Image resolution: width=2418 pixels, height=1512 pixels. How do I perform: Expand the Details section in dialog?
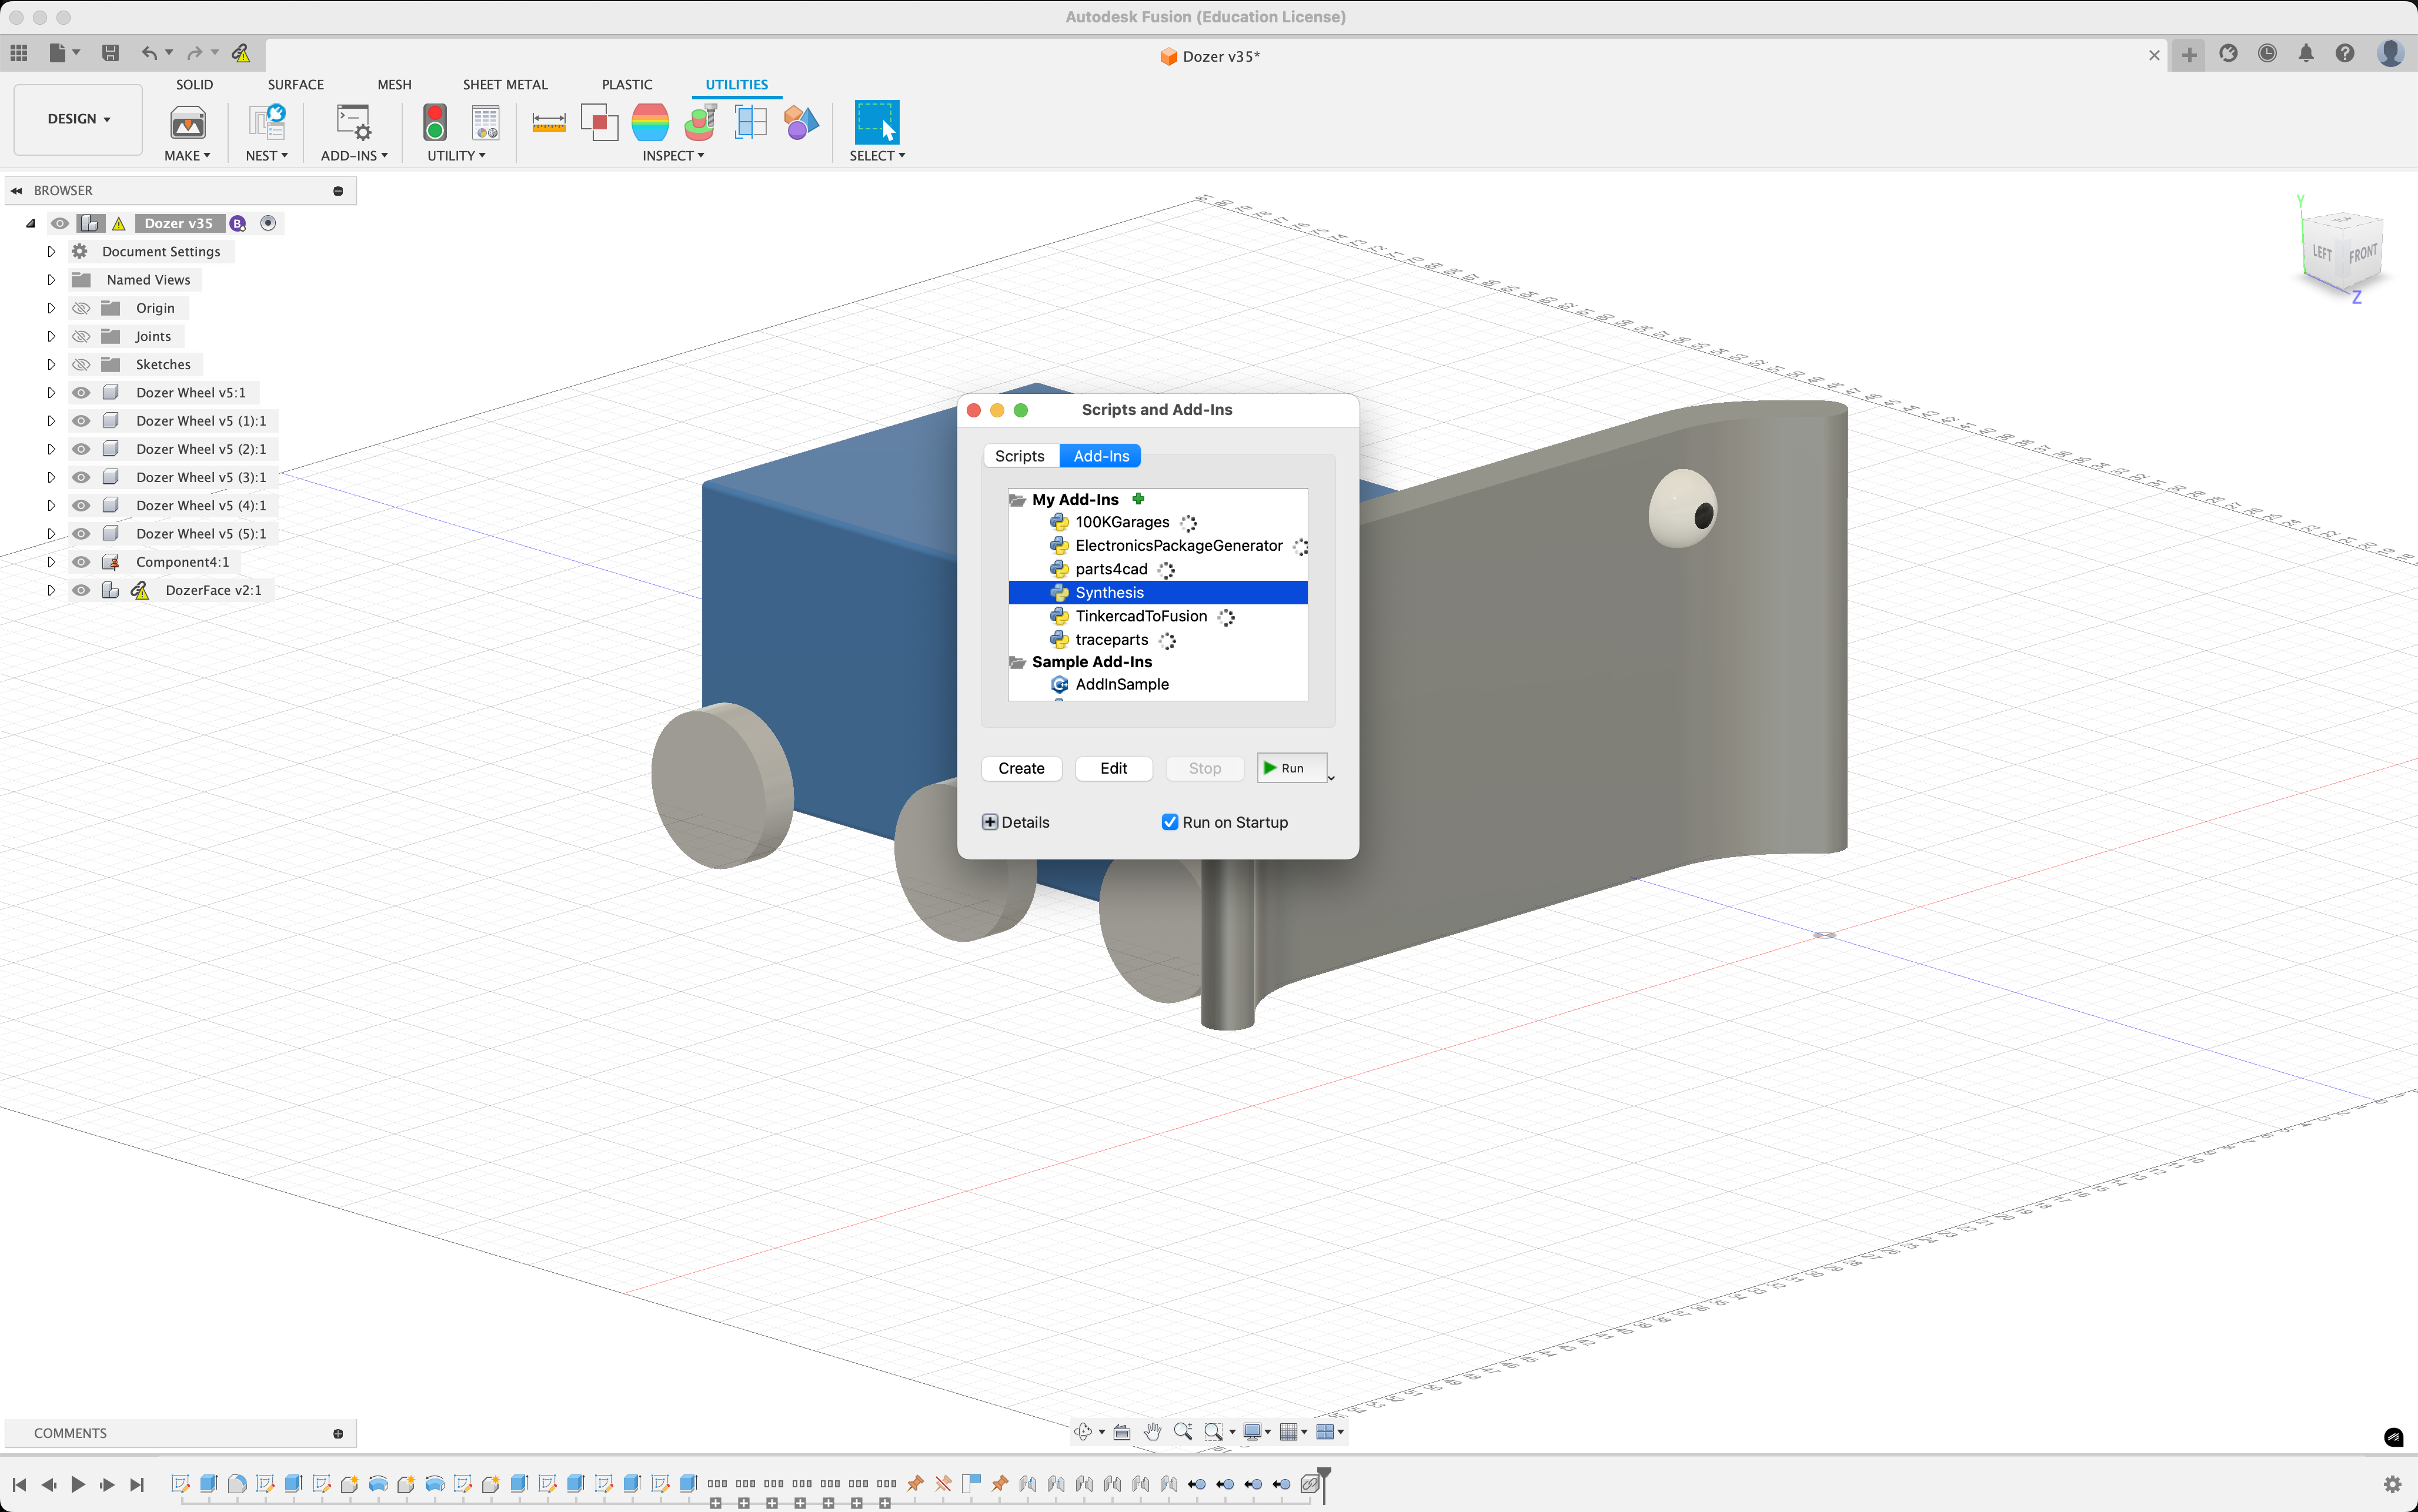pos(989,822)
